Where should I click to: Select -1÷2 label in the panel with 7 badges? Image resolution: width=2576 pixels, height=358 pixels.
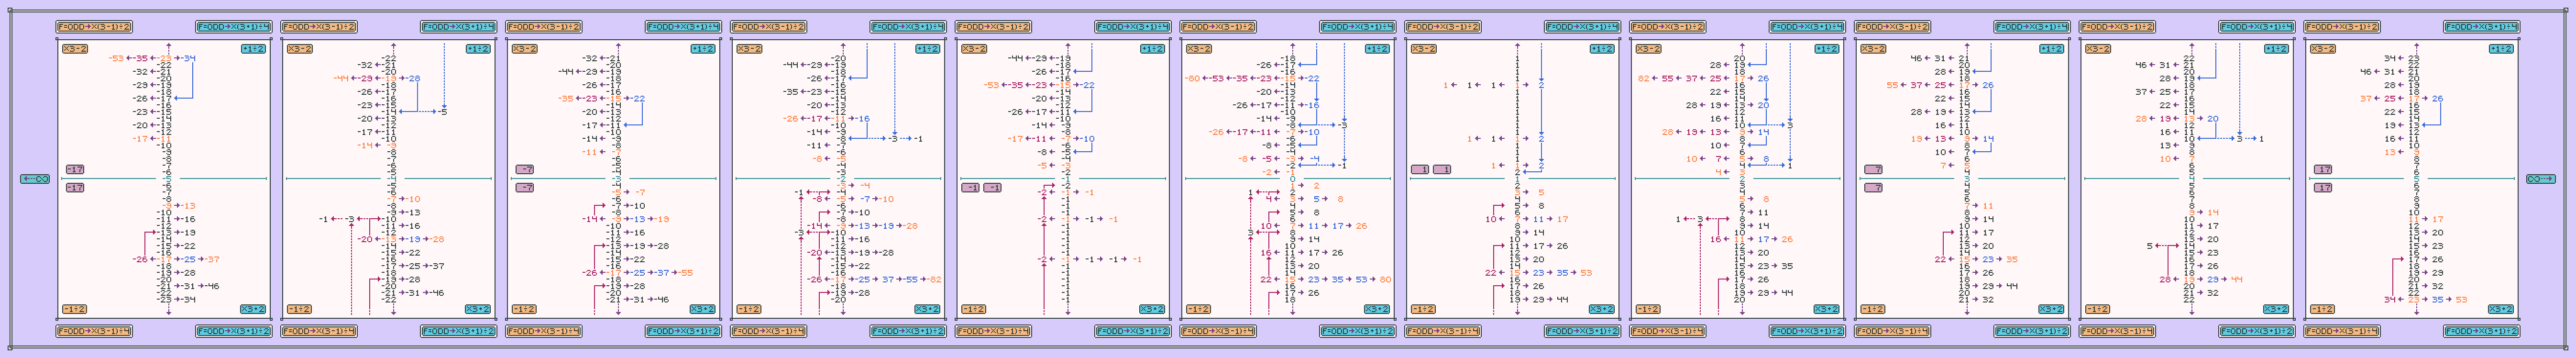[1873, 310]
